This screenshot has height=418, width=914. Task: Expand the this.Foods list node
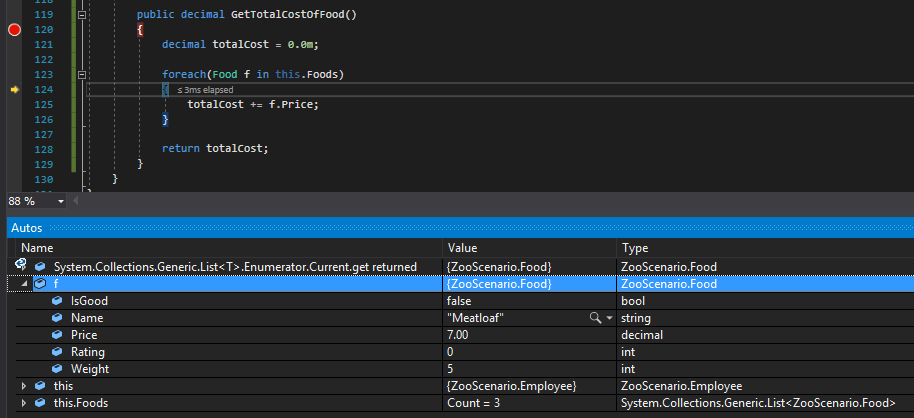(24, 403)
